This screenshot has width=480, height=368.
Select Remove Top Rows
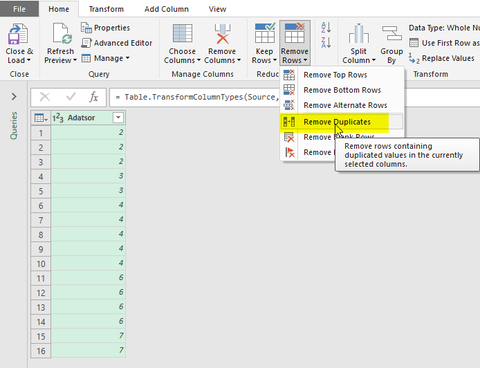point(342,75)
